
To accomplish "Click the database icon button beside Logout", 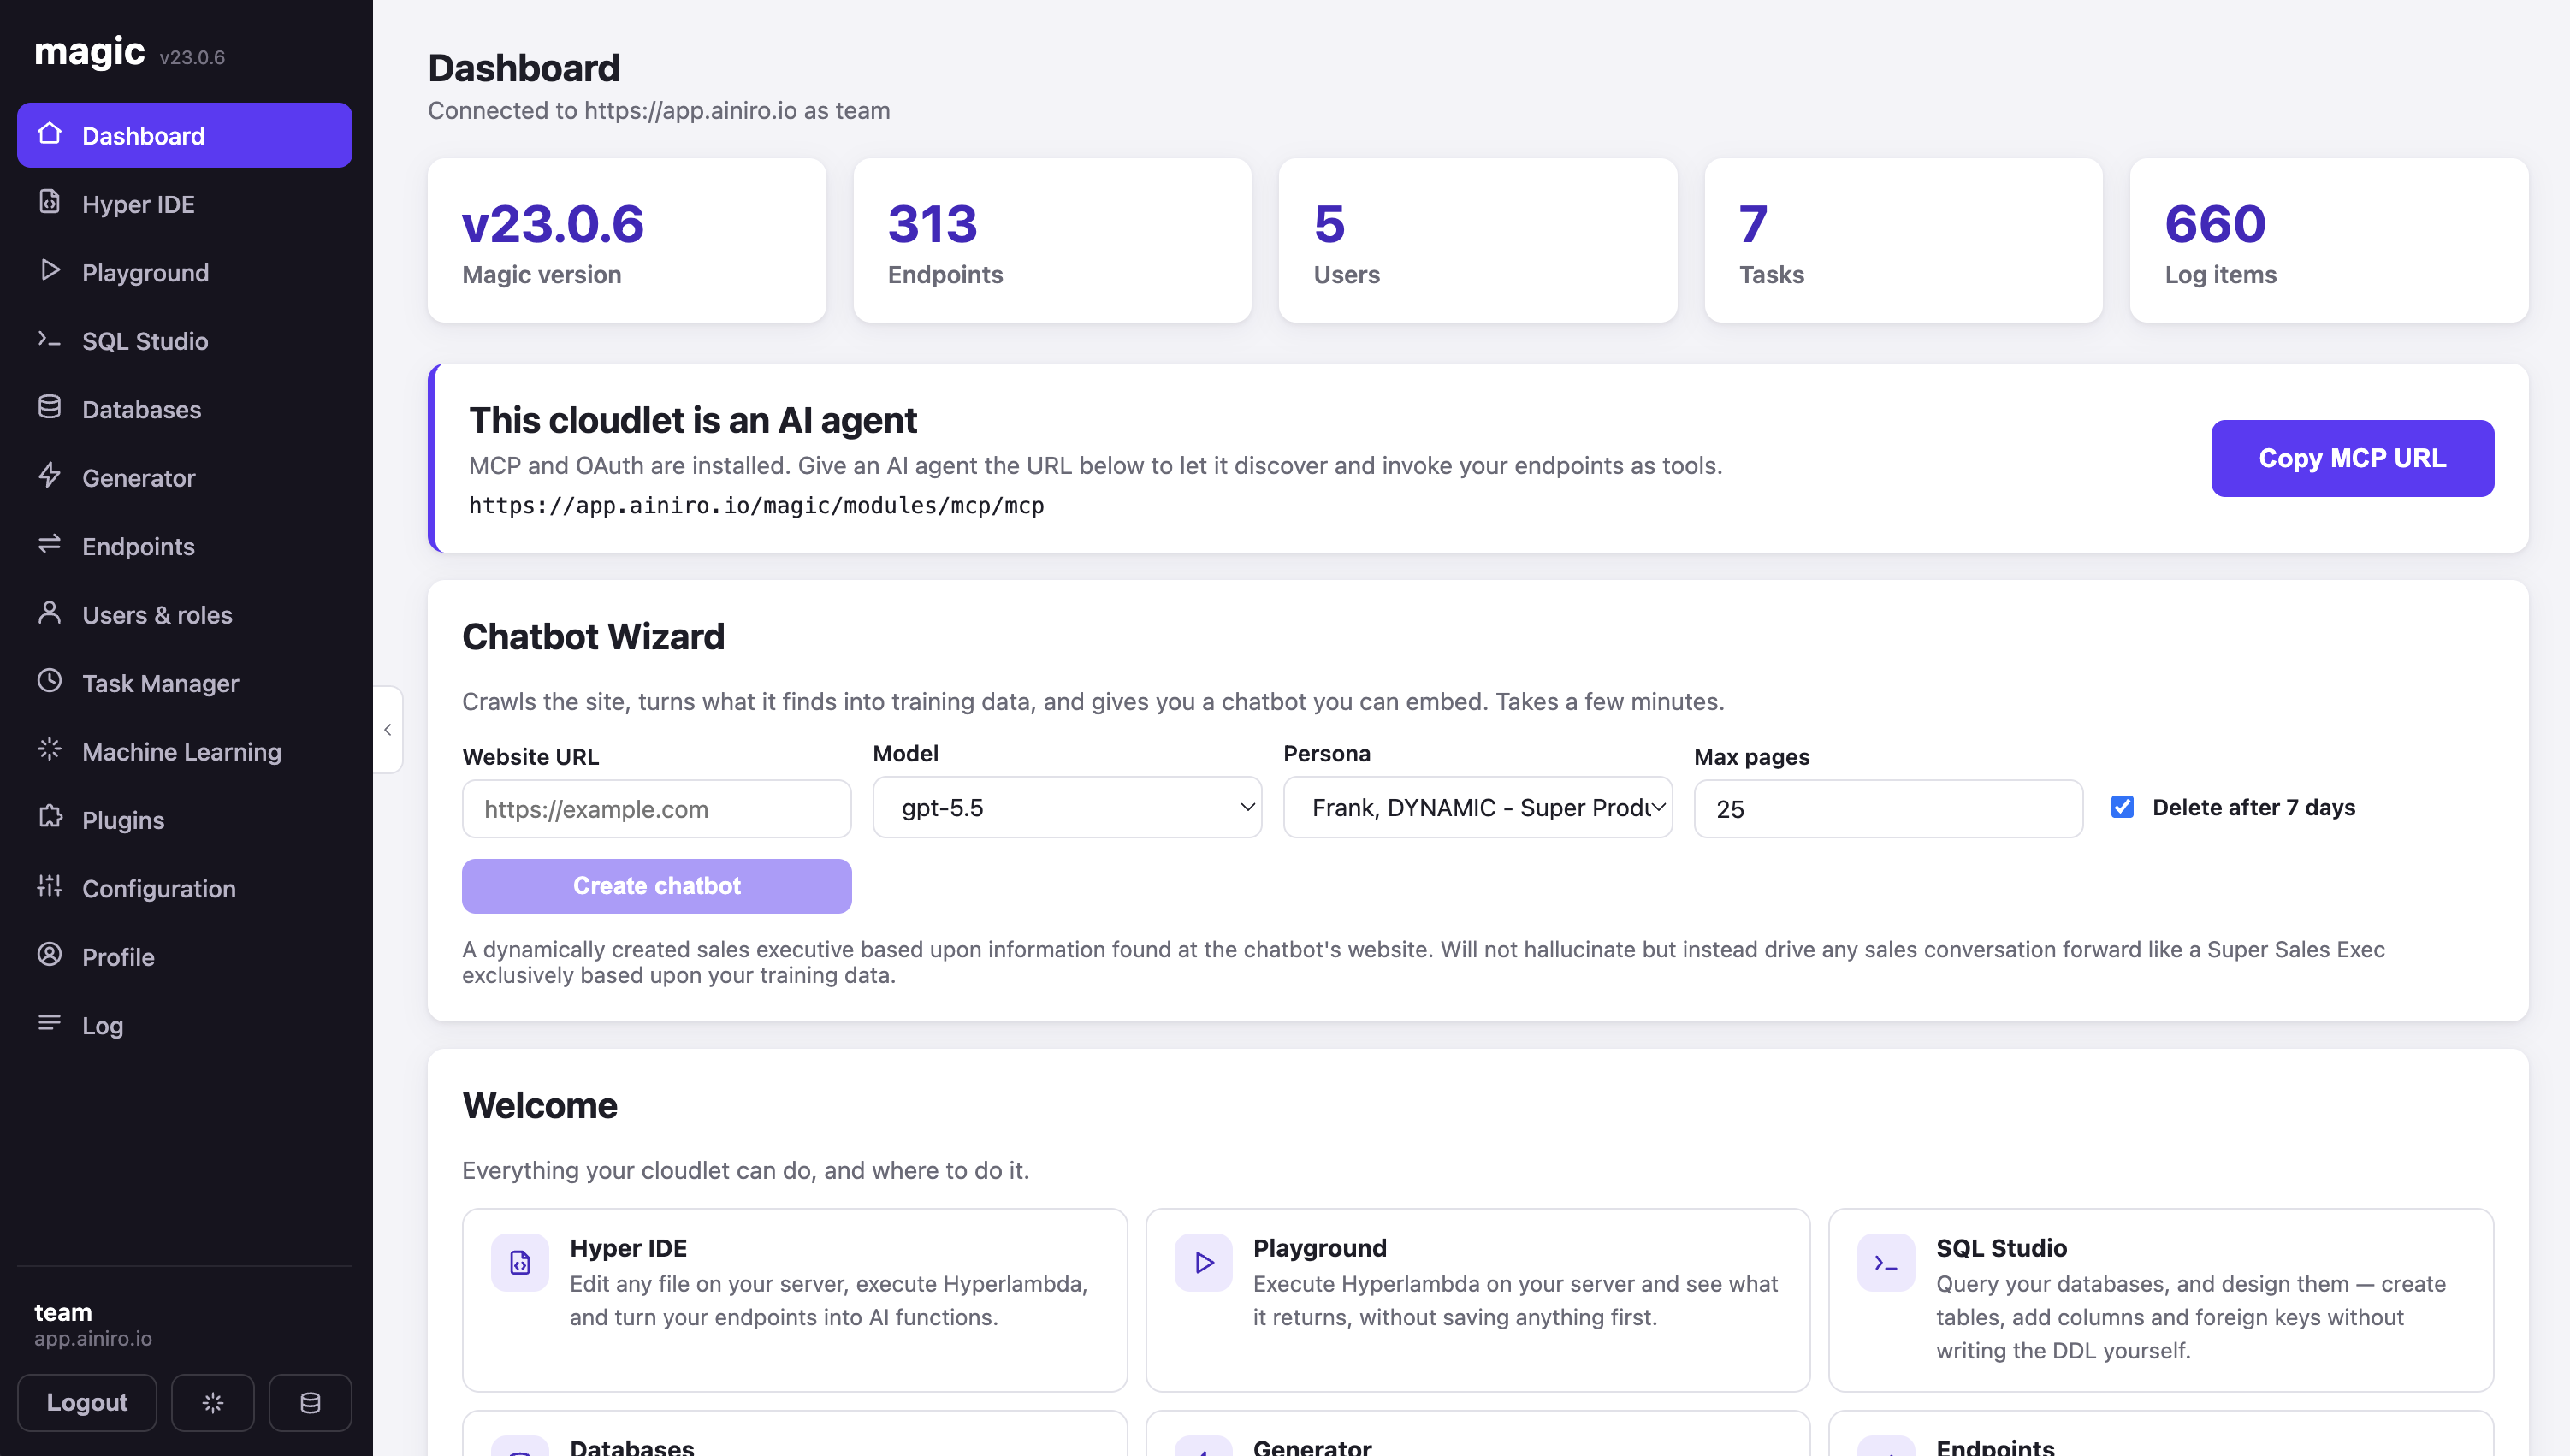I will 311,1403.
